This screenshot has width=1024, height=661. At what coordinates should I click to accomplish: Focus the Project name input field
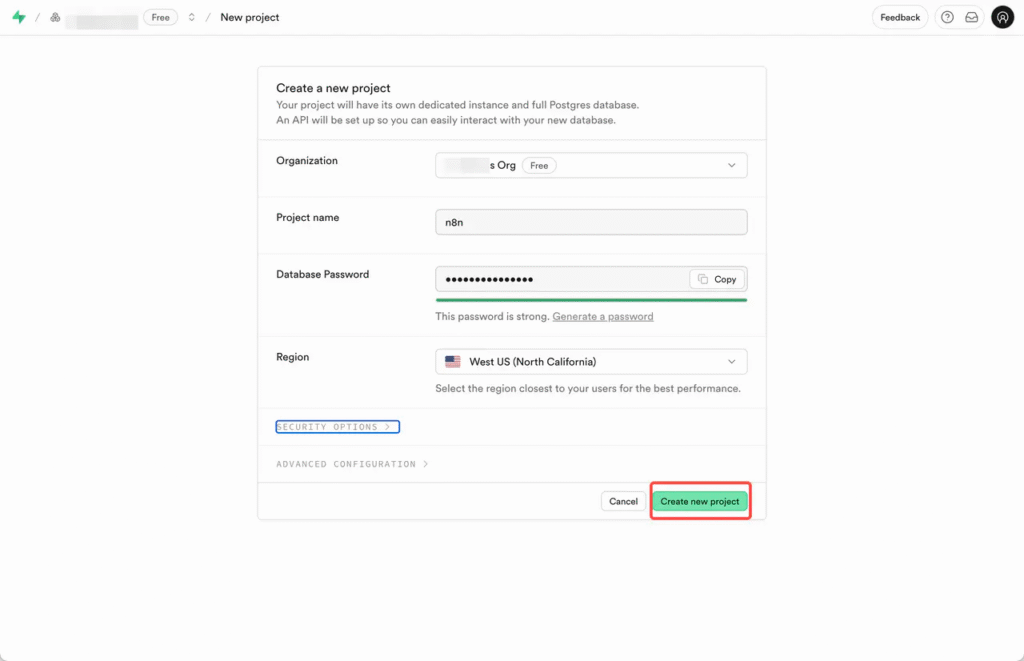click(591, 222)
